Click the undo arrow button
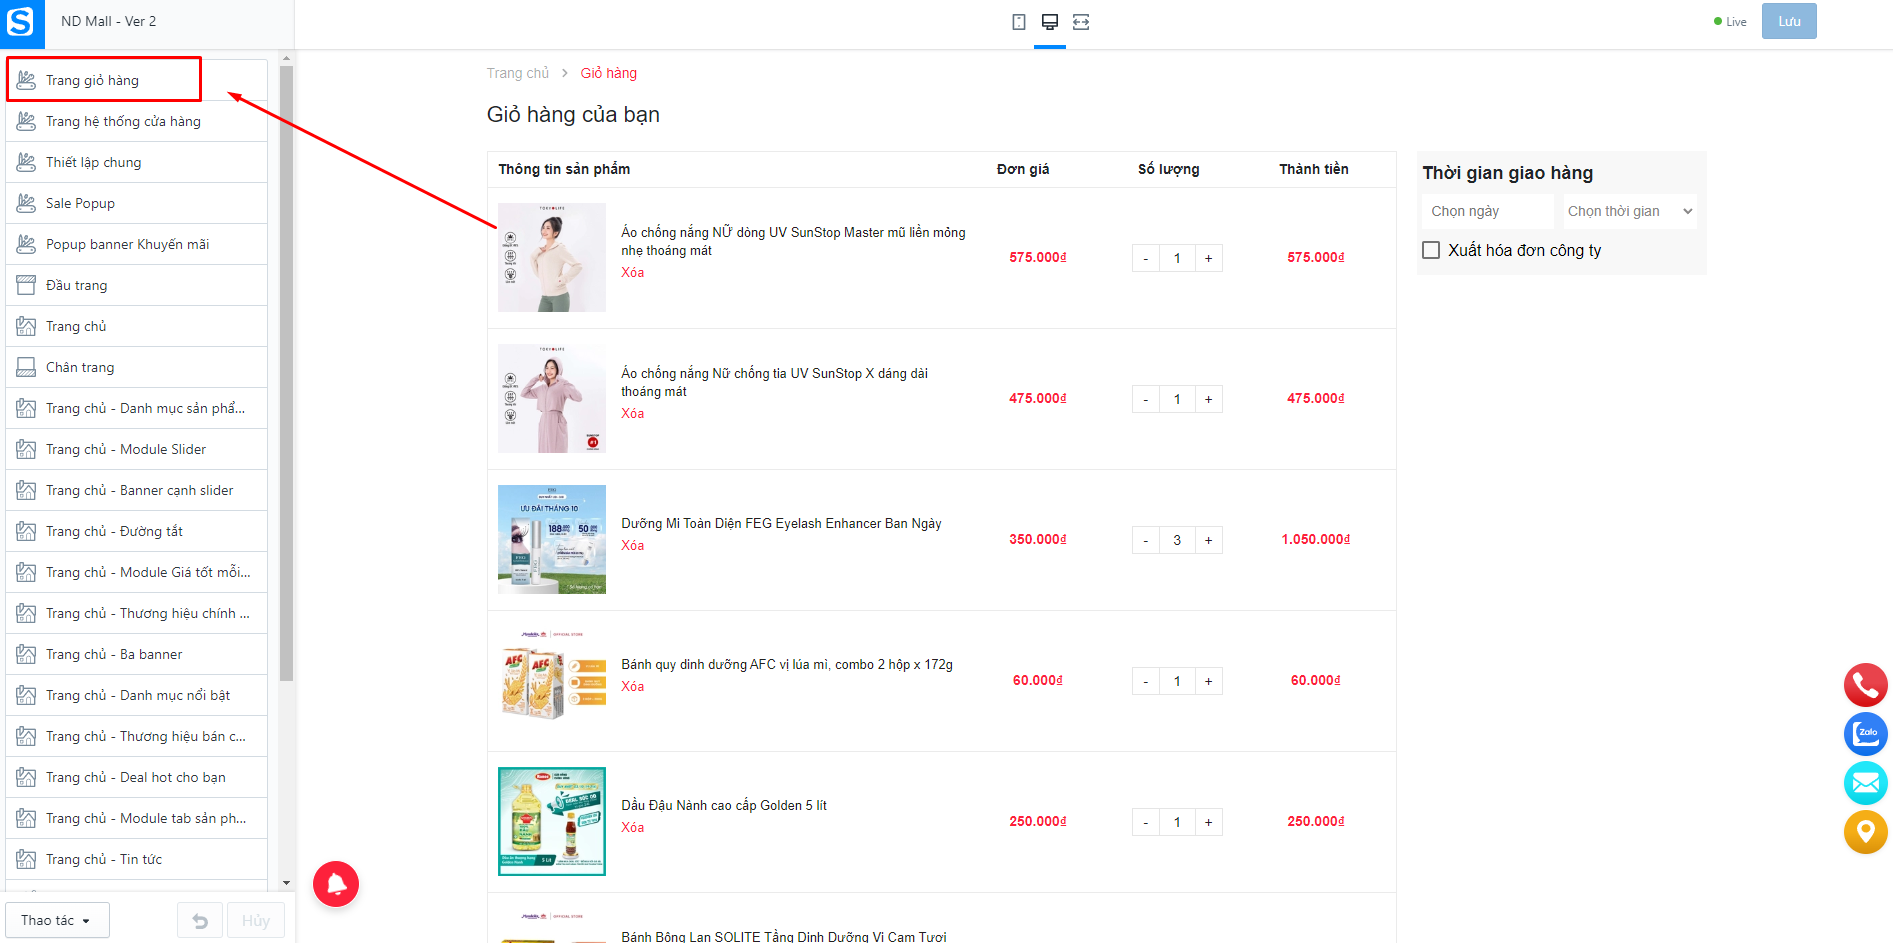Viewport: 1893px width, 943px height. point(200,921)
